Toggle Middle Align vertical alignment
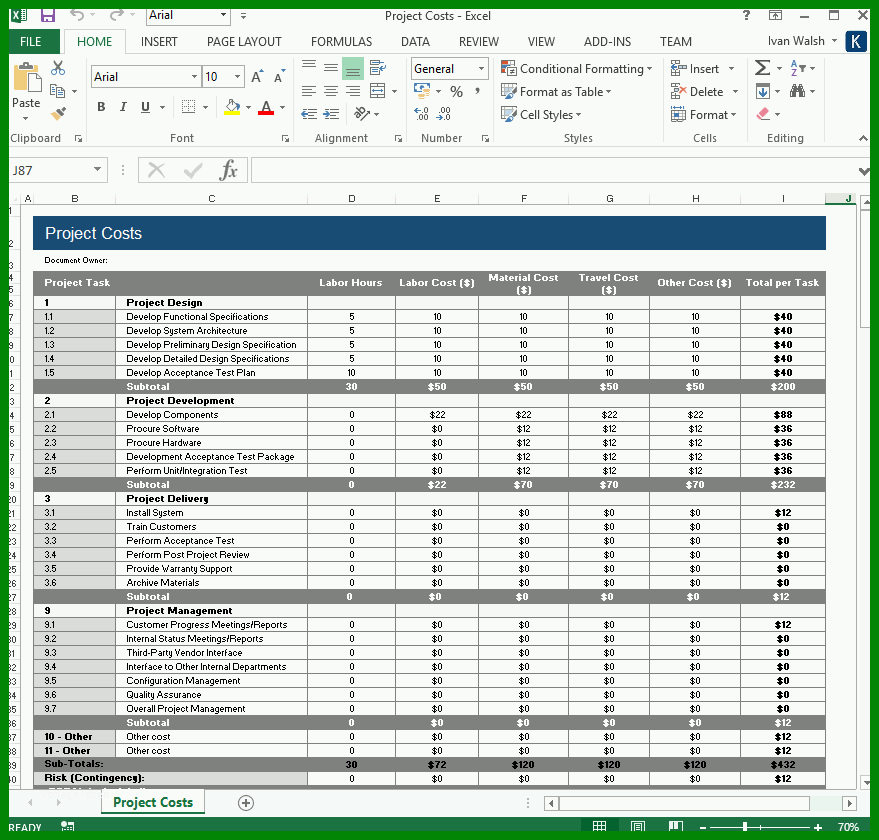The image size is (879, 840). pyautogui.click(x=331, y=68)
